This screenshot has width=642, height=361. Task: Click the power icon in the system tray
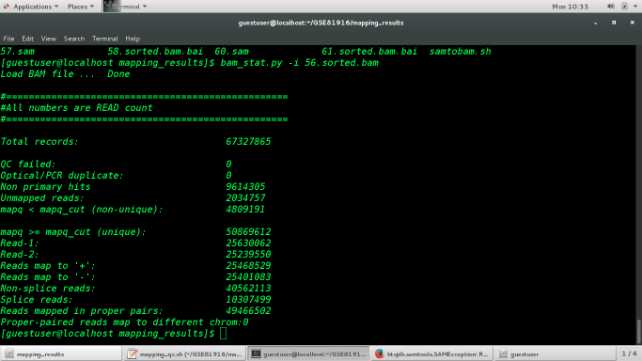624,6
